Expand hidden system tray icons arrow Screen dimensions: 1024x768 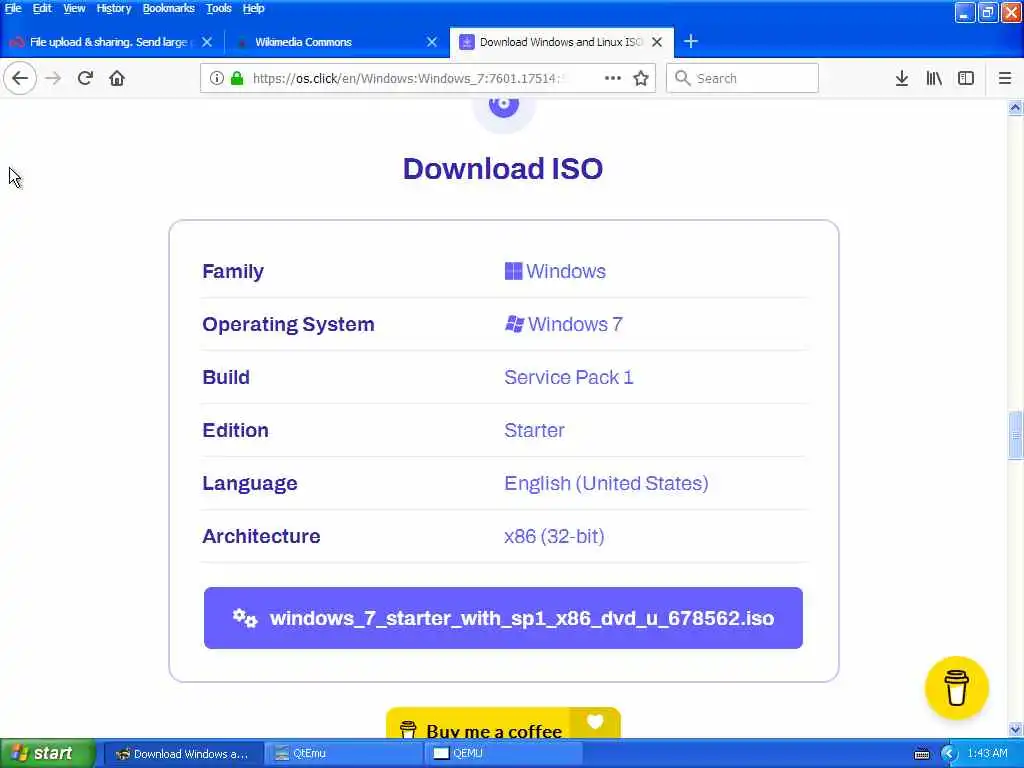click(x=949, y=754)
